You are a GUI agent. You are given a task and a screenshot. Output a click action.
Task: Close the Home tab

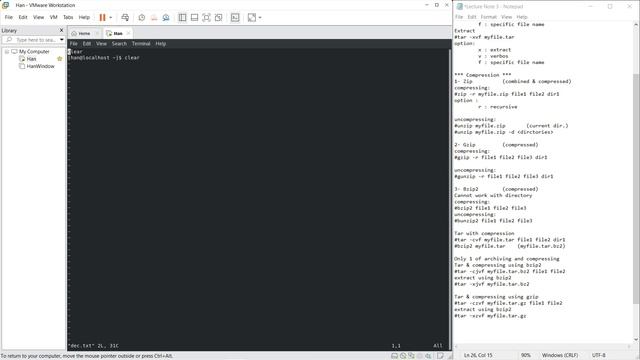[97, 33]
